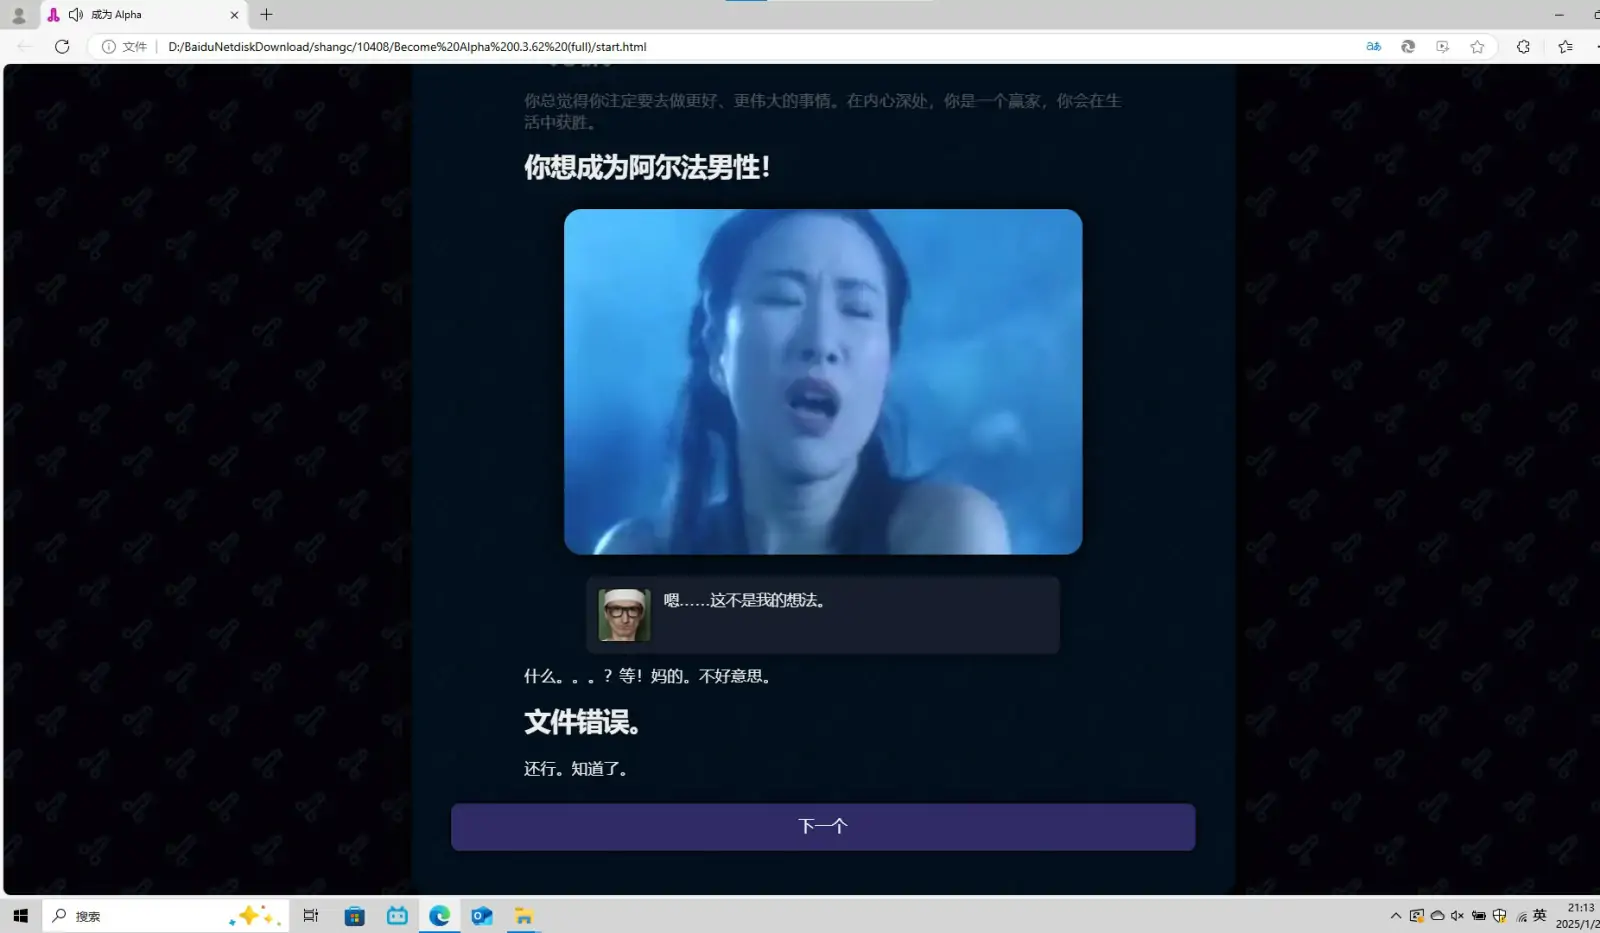
Task: Open the Windows Start menu
Action: coord(19,915)
